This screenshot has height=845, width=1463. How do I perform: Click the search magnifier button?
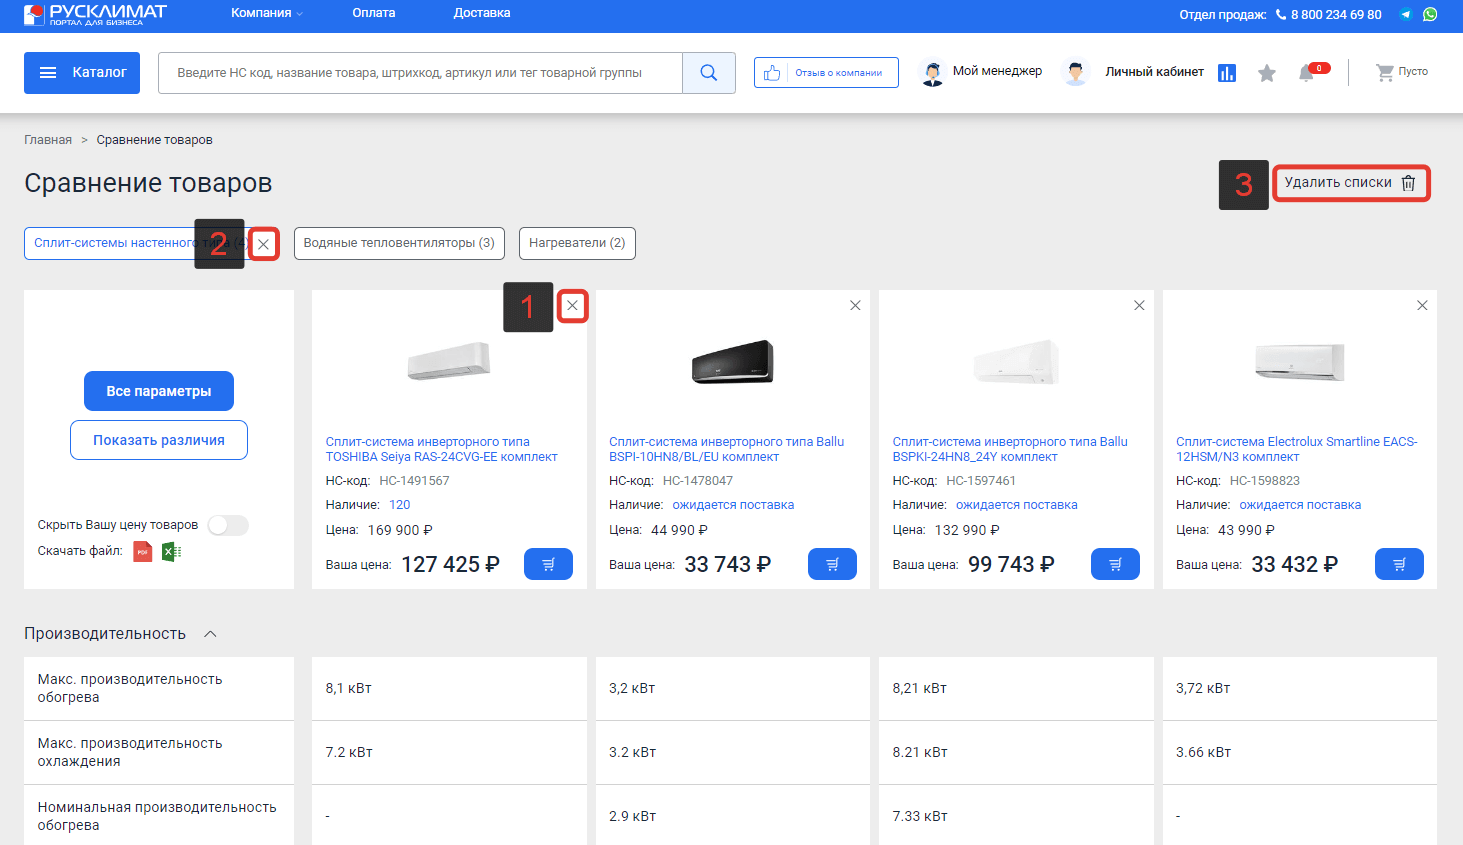(x=709, y=73)
